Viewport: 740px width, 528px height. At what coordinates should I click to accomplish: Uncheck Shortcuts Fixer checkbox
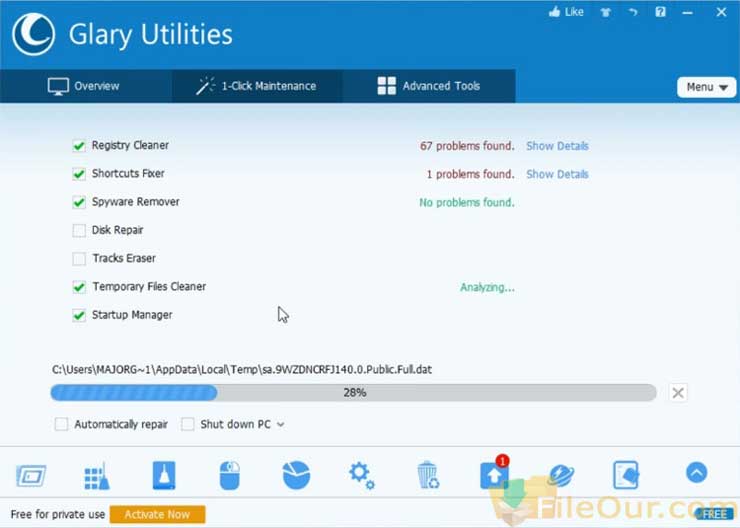point(79,174)
